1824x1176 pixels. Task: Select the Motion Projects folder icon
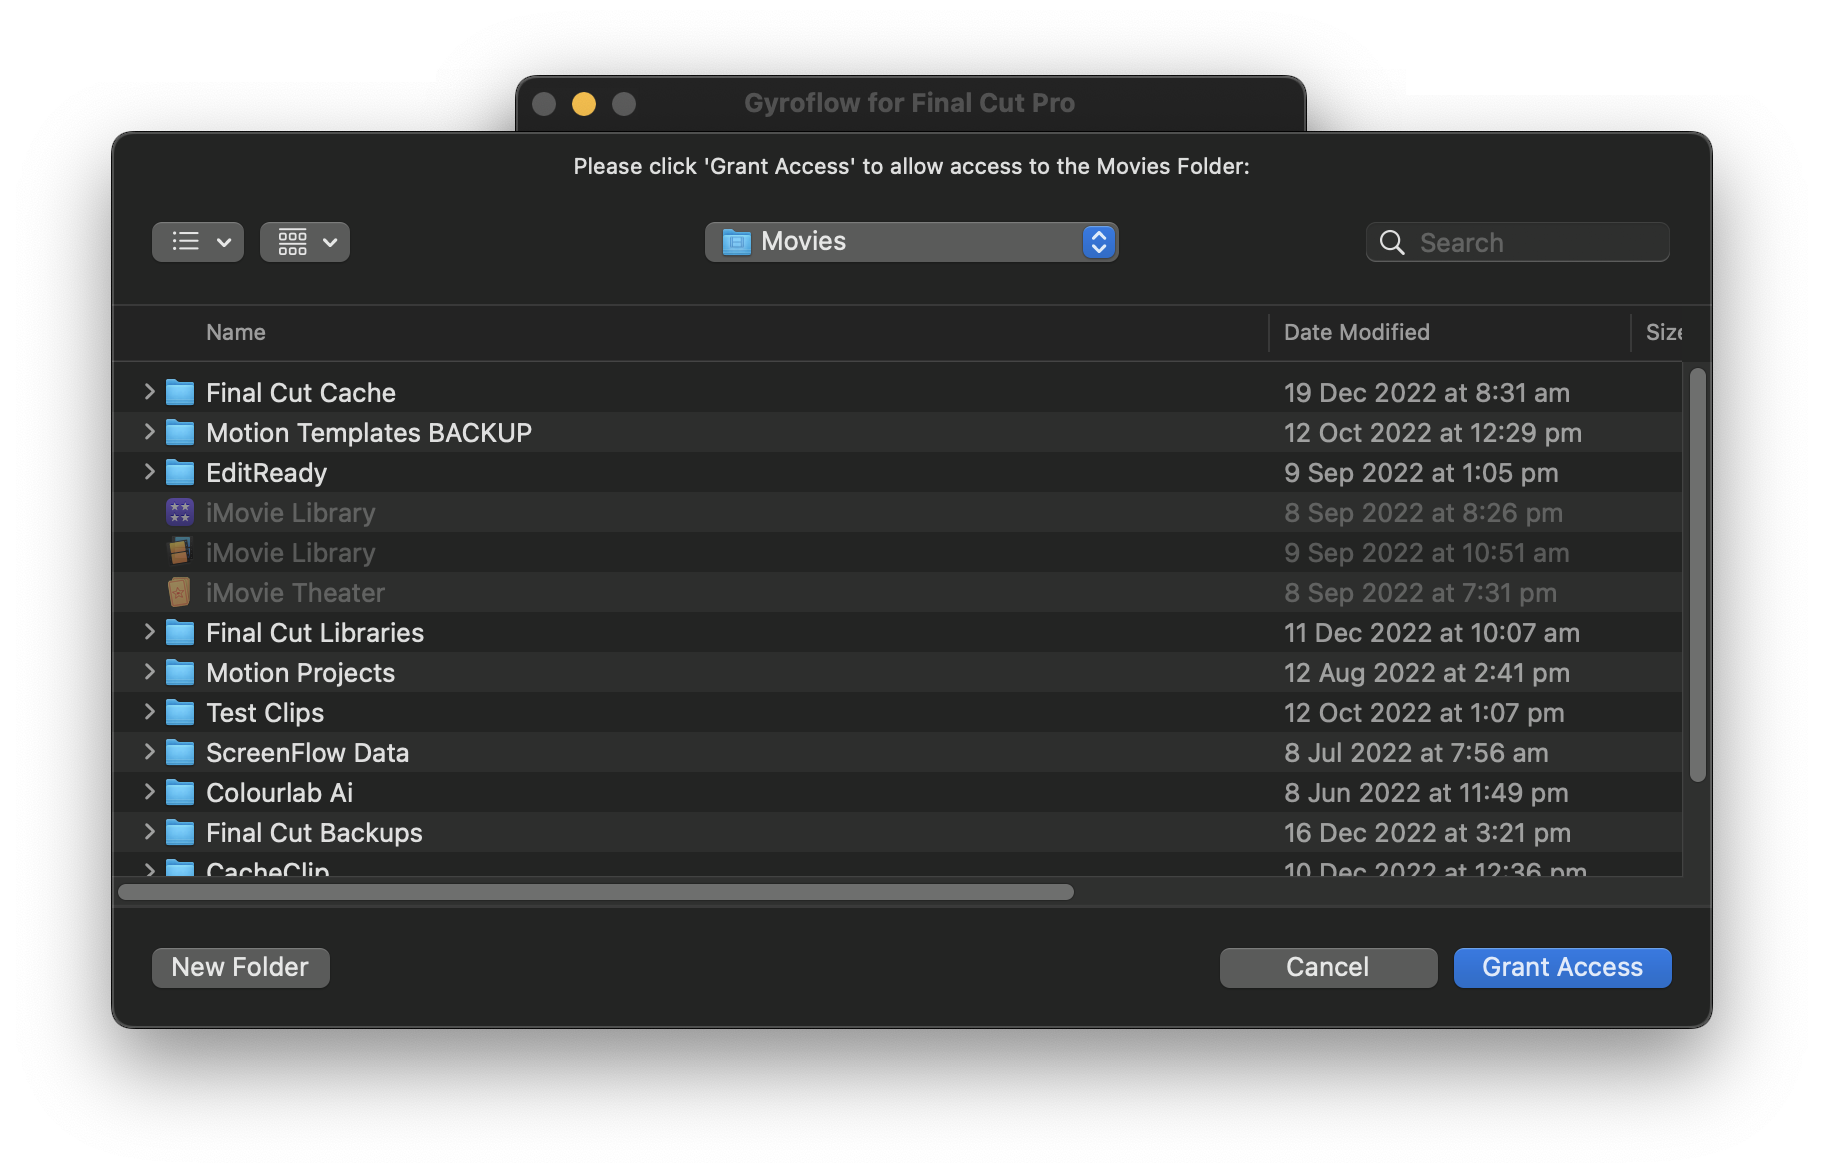(180, 672)
